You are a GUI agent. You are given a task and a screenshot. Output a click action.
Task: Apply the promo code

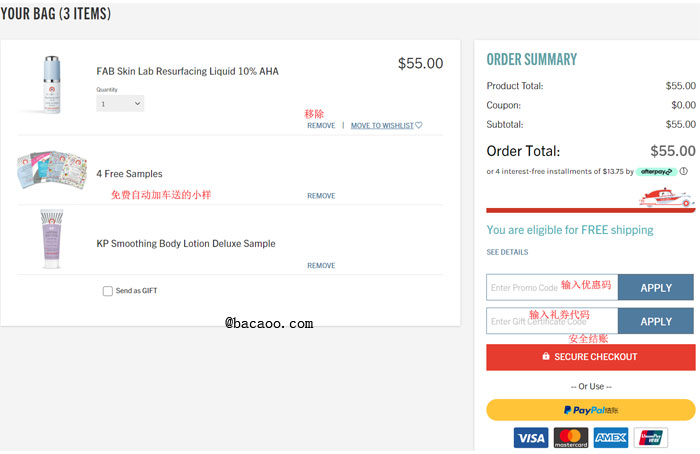pos(656,287)
